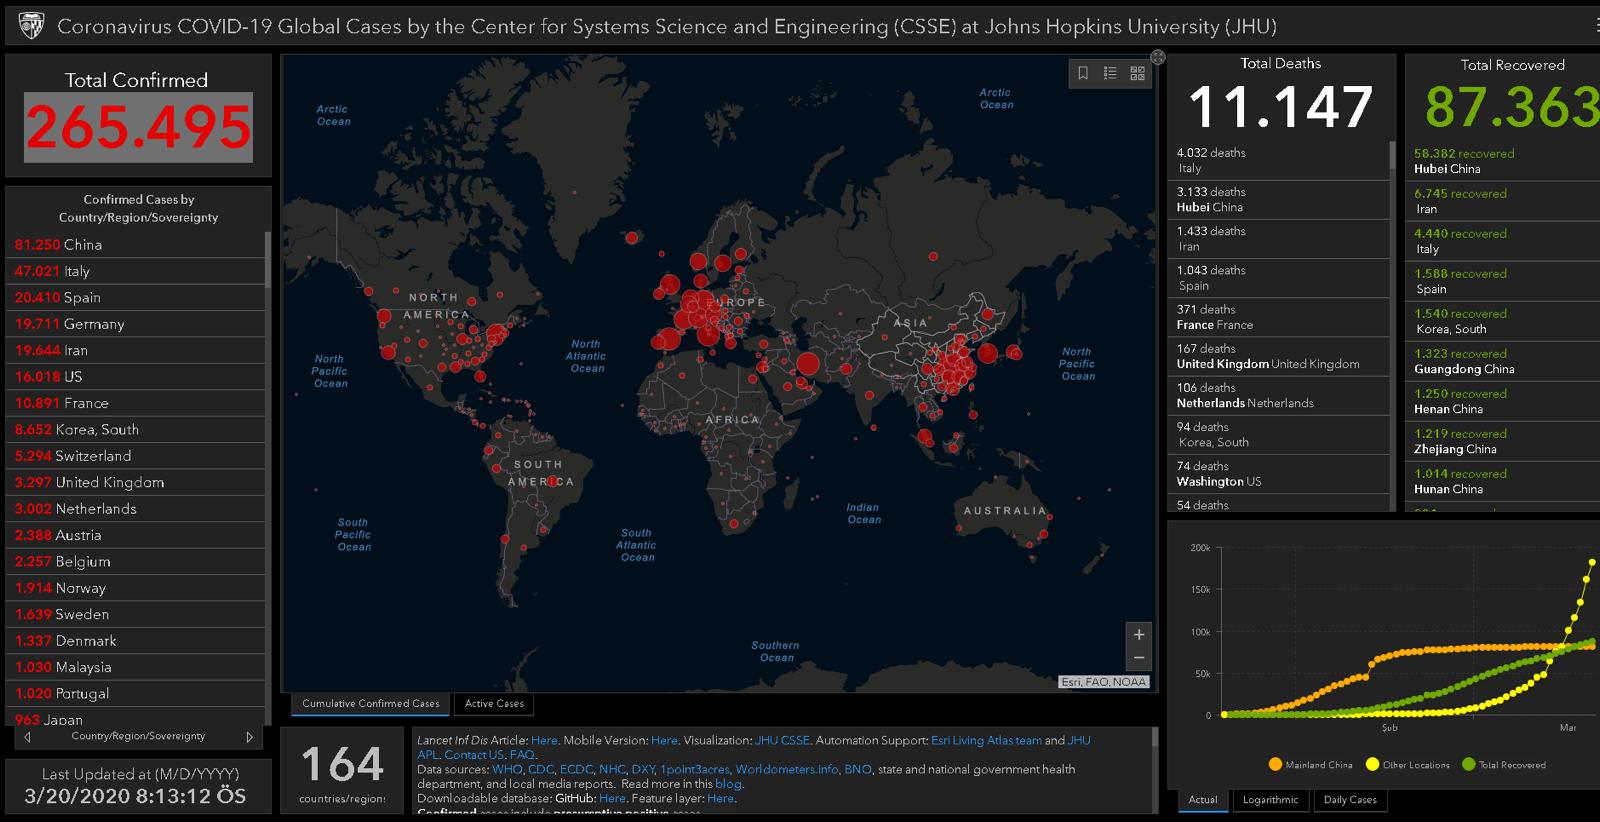The image size is (1600, 822).
Task: Select Netherlands 3.002 confirmed row
Action: [x=135, y=509]
